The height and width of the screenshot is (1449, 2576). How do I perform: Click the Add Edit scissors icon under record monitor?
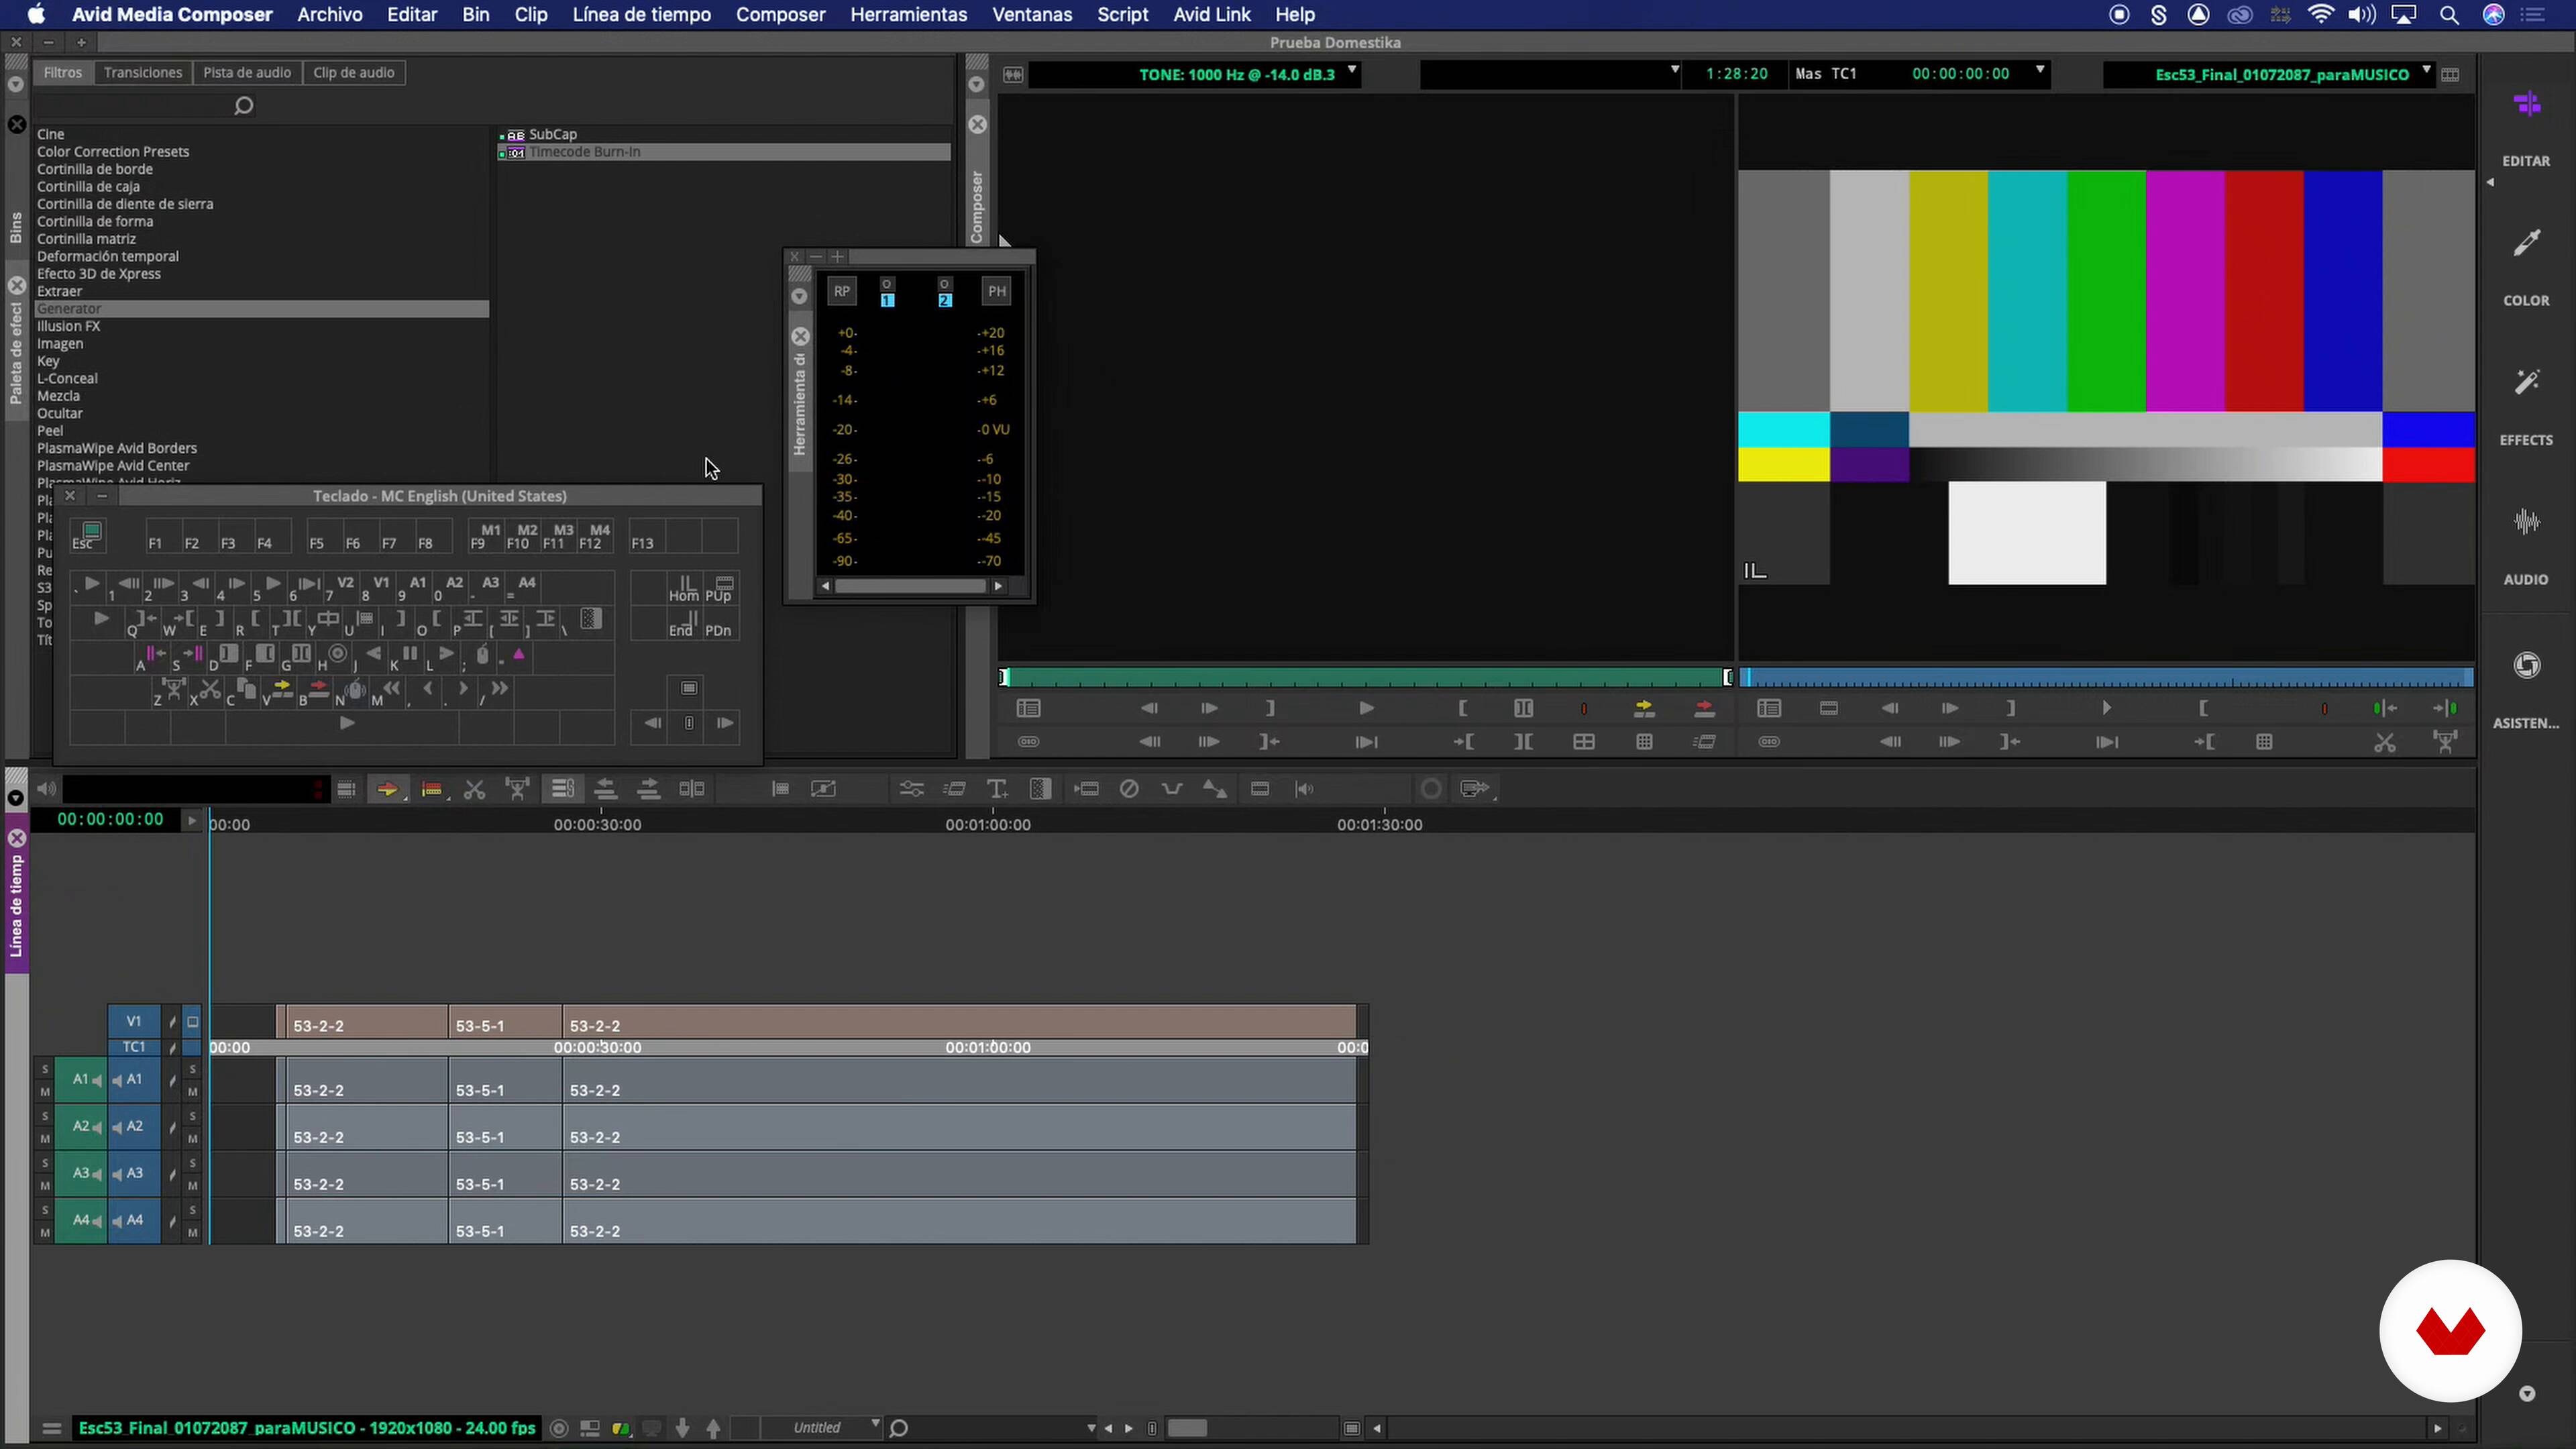(x=2385, y=742)
